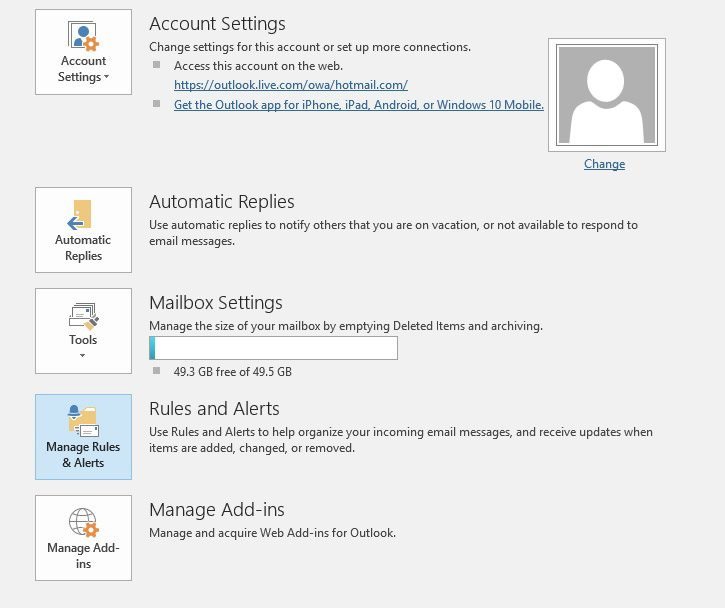Click the Get the Outlook app link
725x608 pixels.
pos(359,105)
